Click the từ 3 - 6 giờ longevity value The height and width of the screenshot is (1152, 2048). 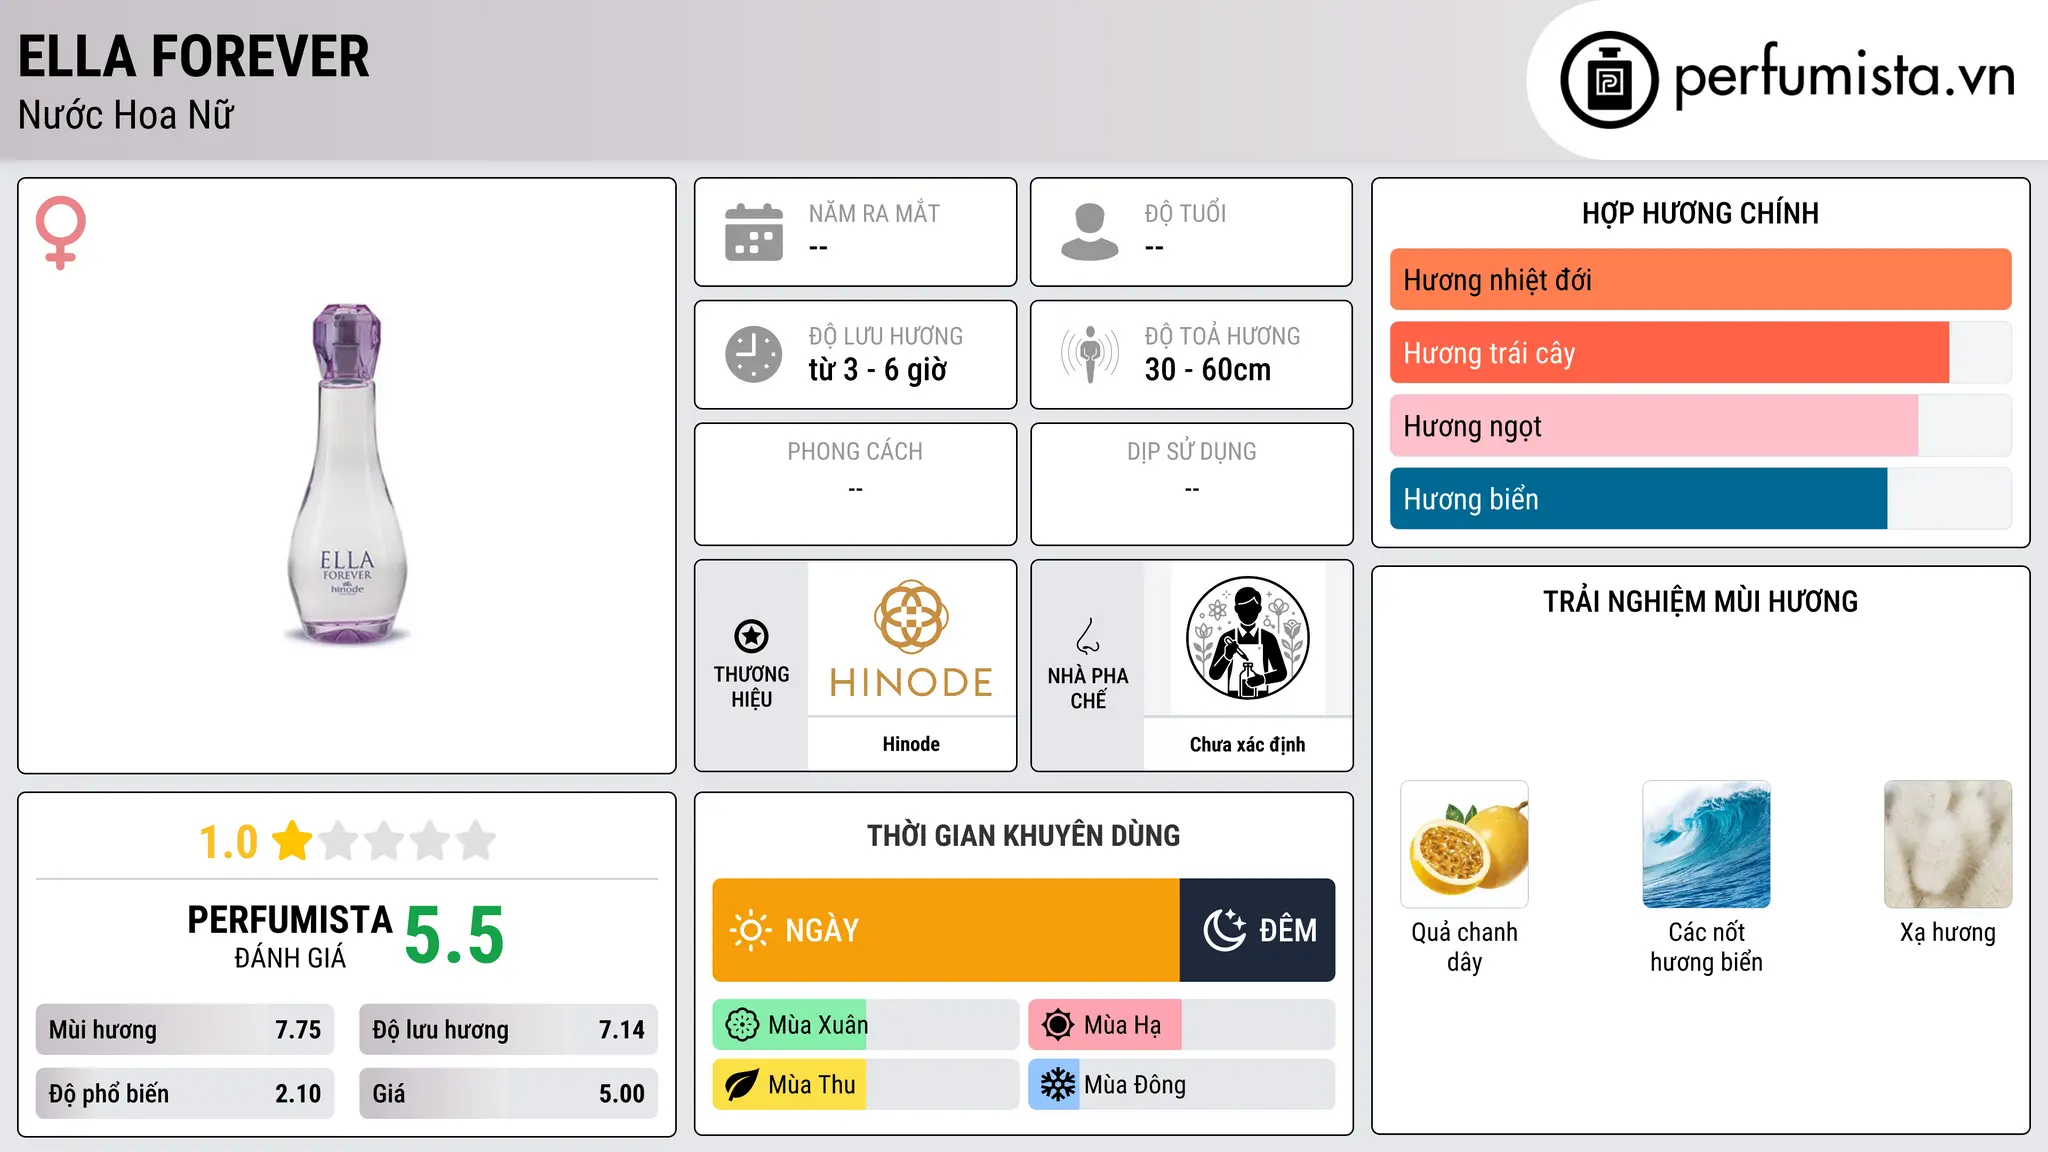point(878,370)
